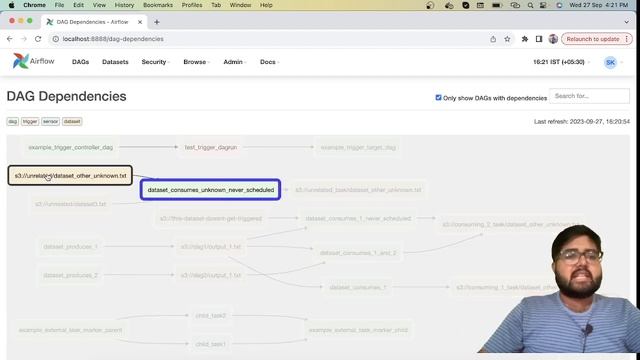Click the Relaunch to update button
This screenshot has width=640, height=360.
593,39
